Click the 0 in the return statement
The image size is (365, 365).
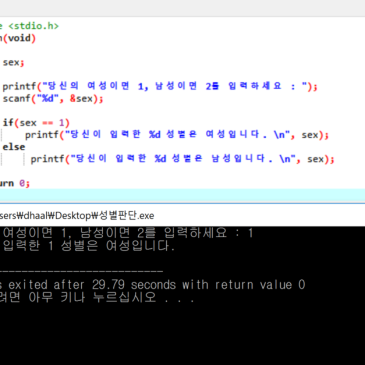point(22,183)
